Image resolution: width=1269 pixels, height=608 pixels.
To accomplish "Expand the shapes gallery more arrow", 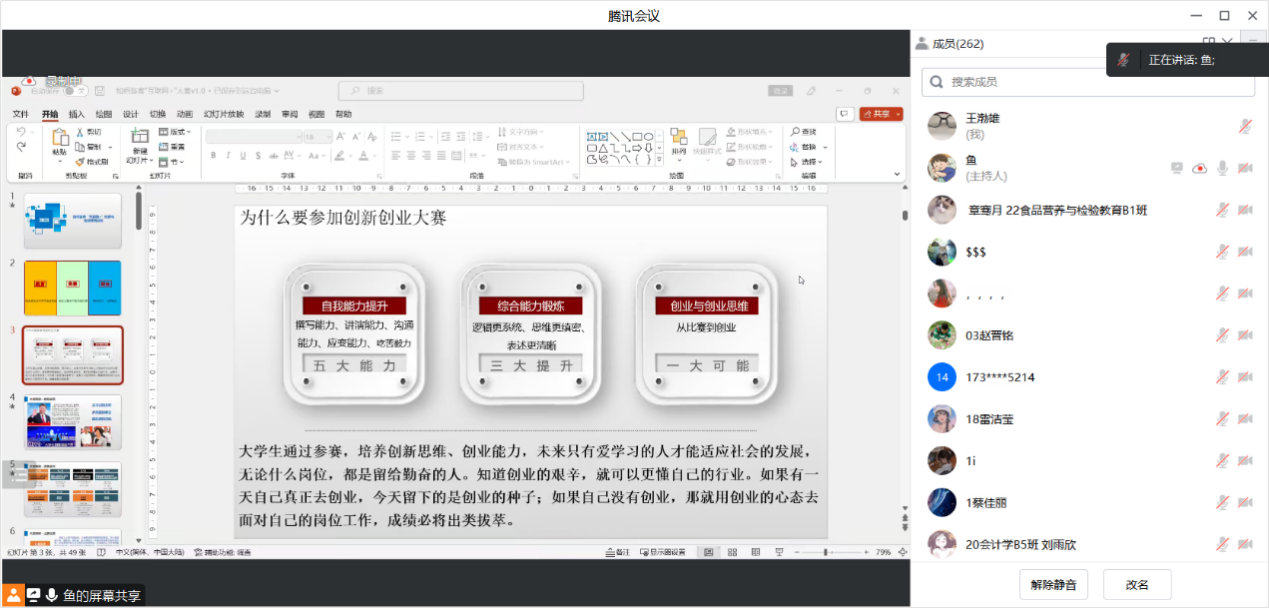I will pyautogui.click(x=661, y=159).
